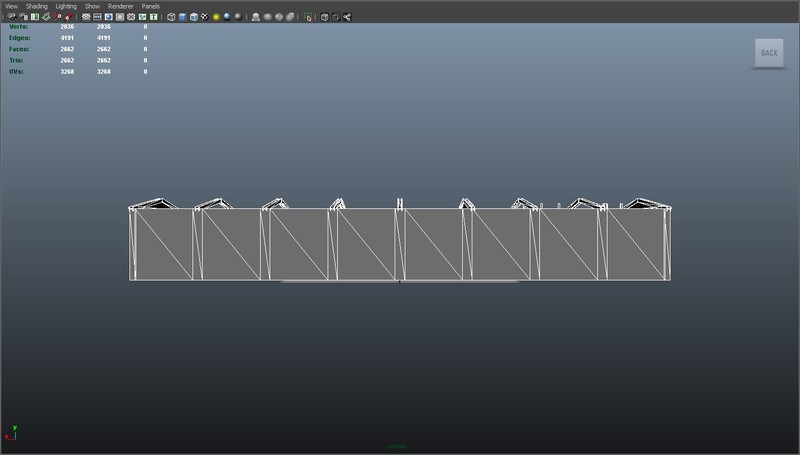Toggle the viewport grid display

(86, 17)
